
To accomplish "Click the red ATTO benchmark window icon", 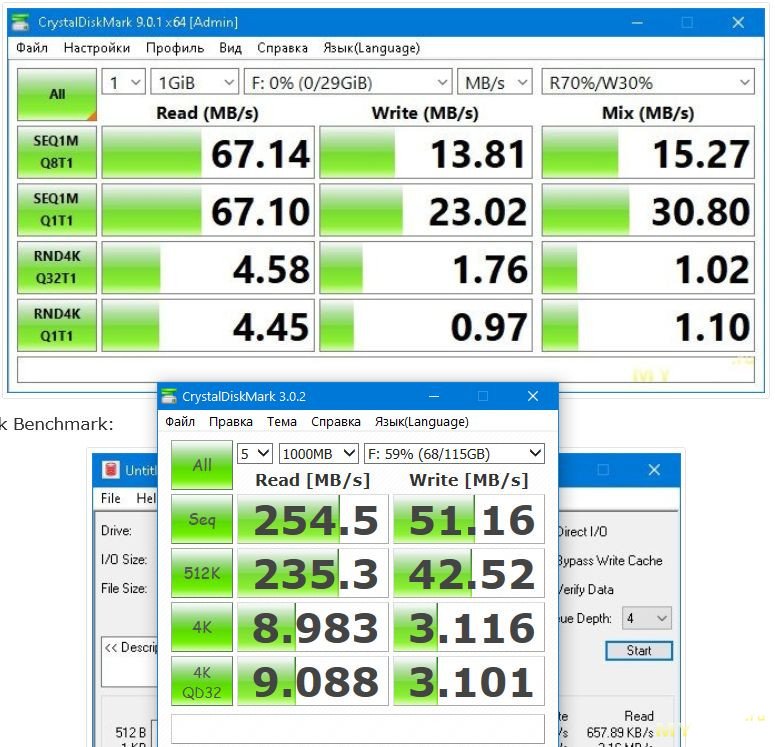I will coord(108,469).
